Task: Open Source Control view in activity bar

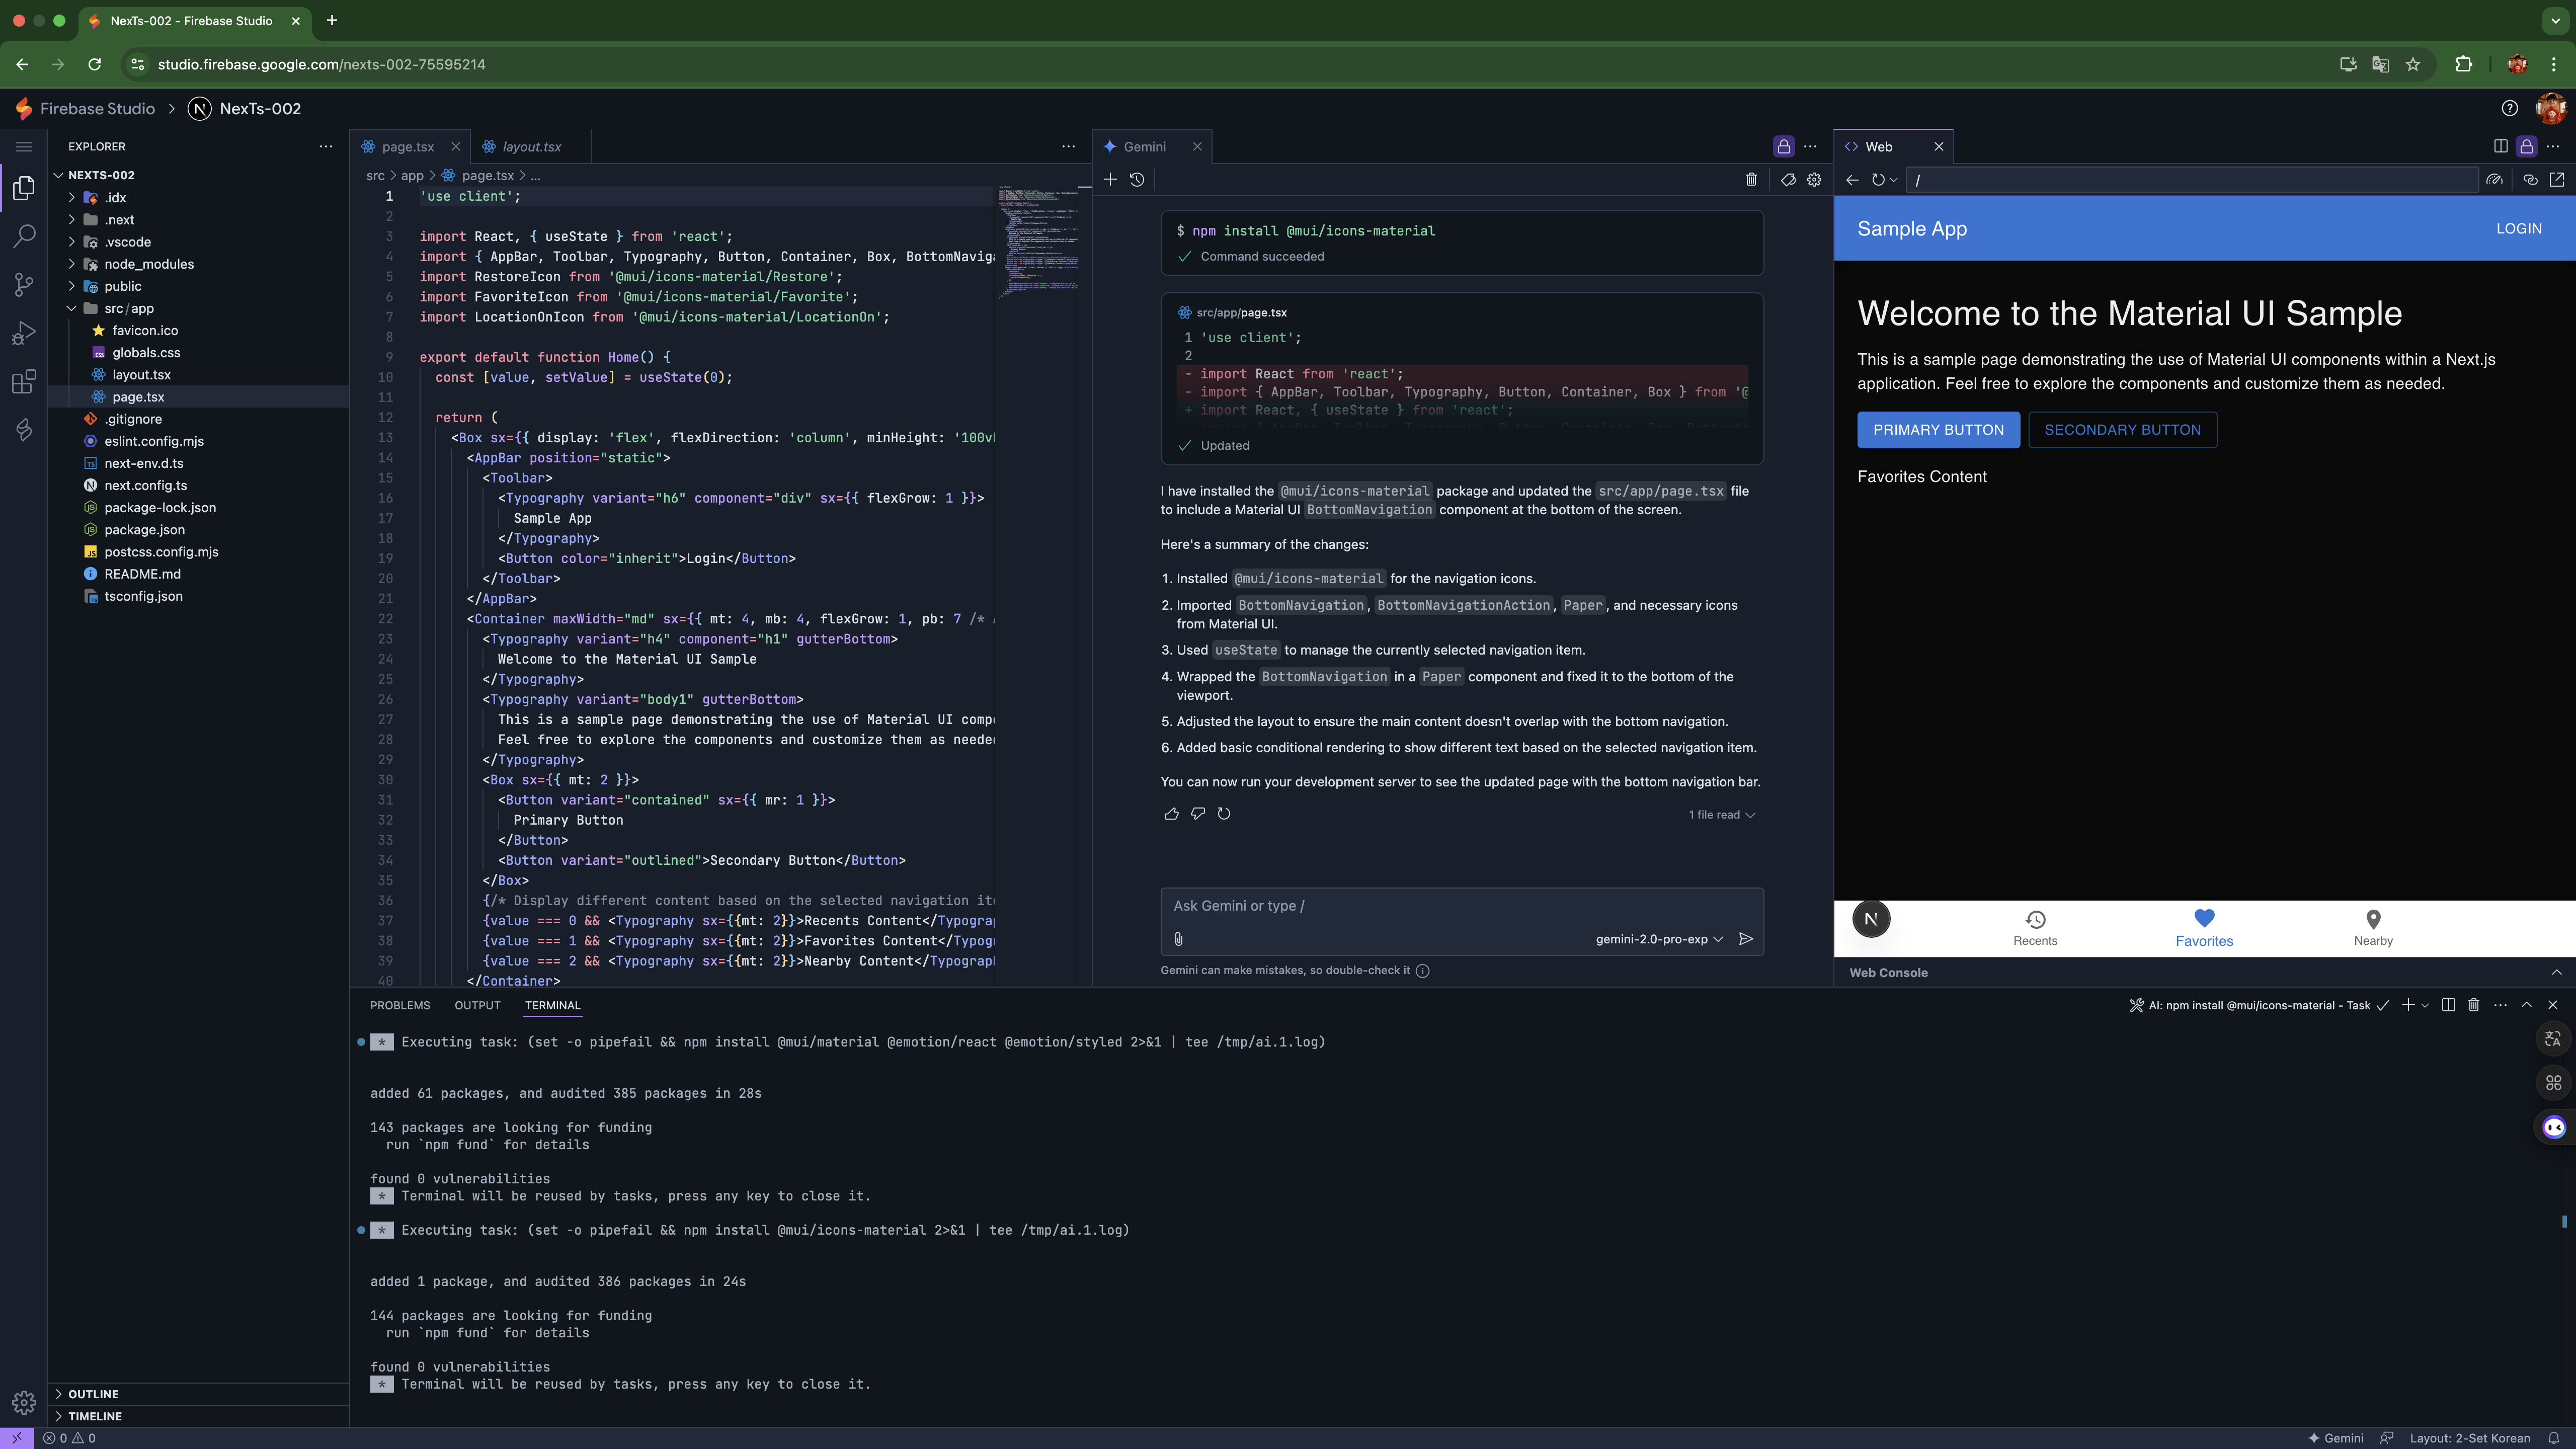Action: click(x=24, y=285)
